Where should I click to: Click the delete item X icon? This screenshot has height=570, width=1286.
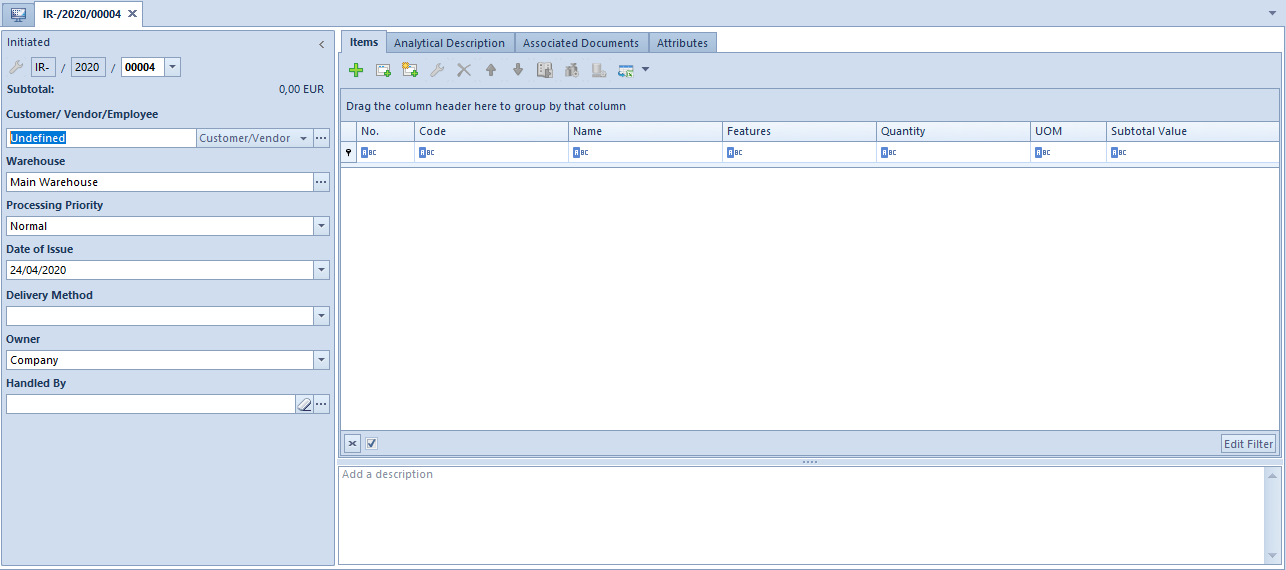click(x=464, y=70)
